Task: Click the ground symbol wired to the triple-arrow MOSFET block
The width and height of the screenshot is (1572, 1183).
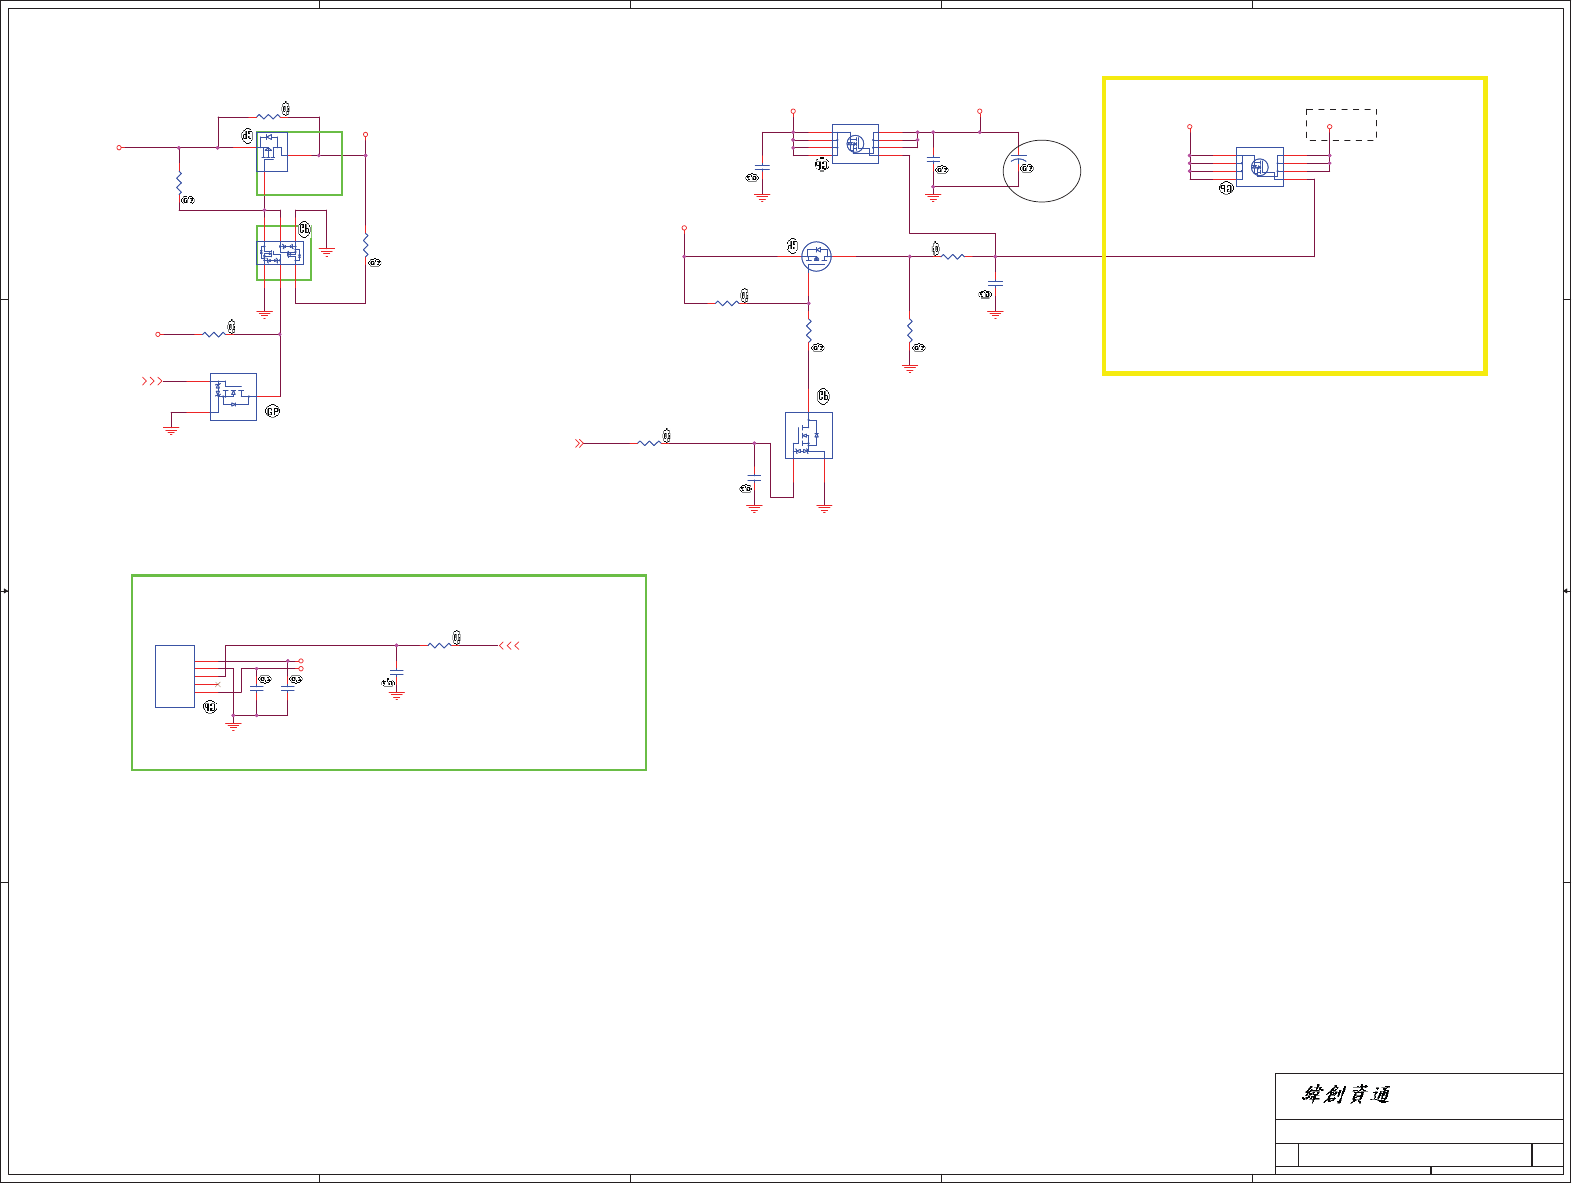Action: (x=171, y=430)
